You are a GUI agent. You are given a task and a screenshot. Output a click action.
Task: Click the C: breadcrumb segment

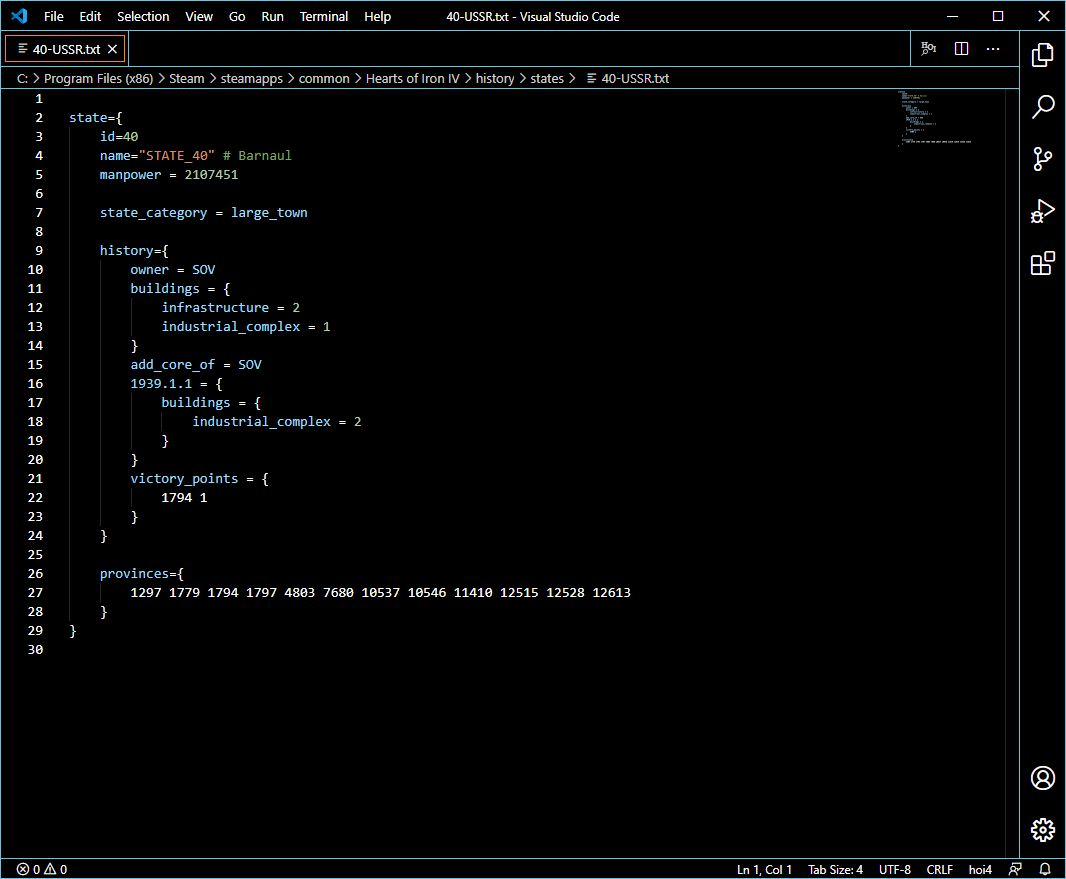22,78
